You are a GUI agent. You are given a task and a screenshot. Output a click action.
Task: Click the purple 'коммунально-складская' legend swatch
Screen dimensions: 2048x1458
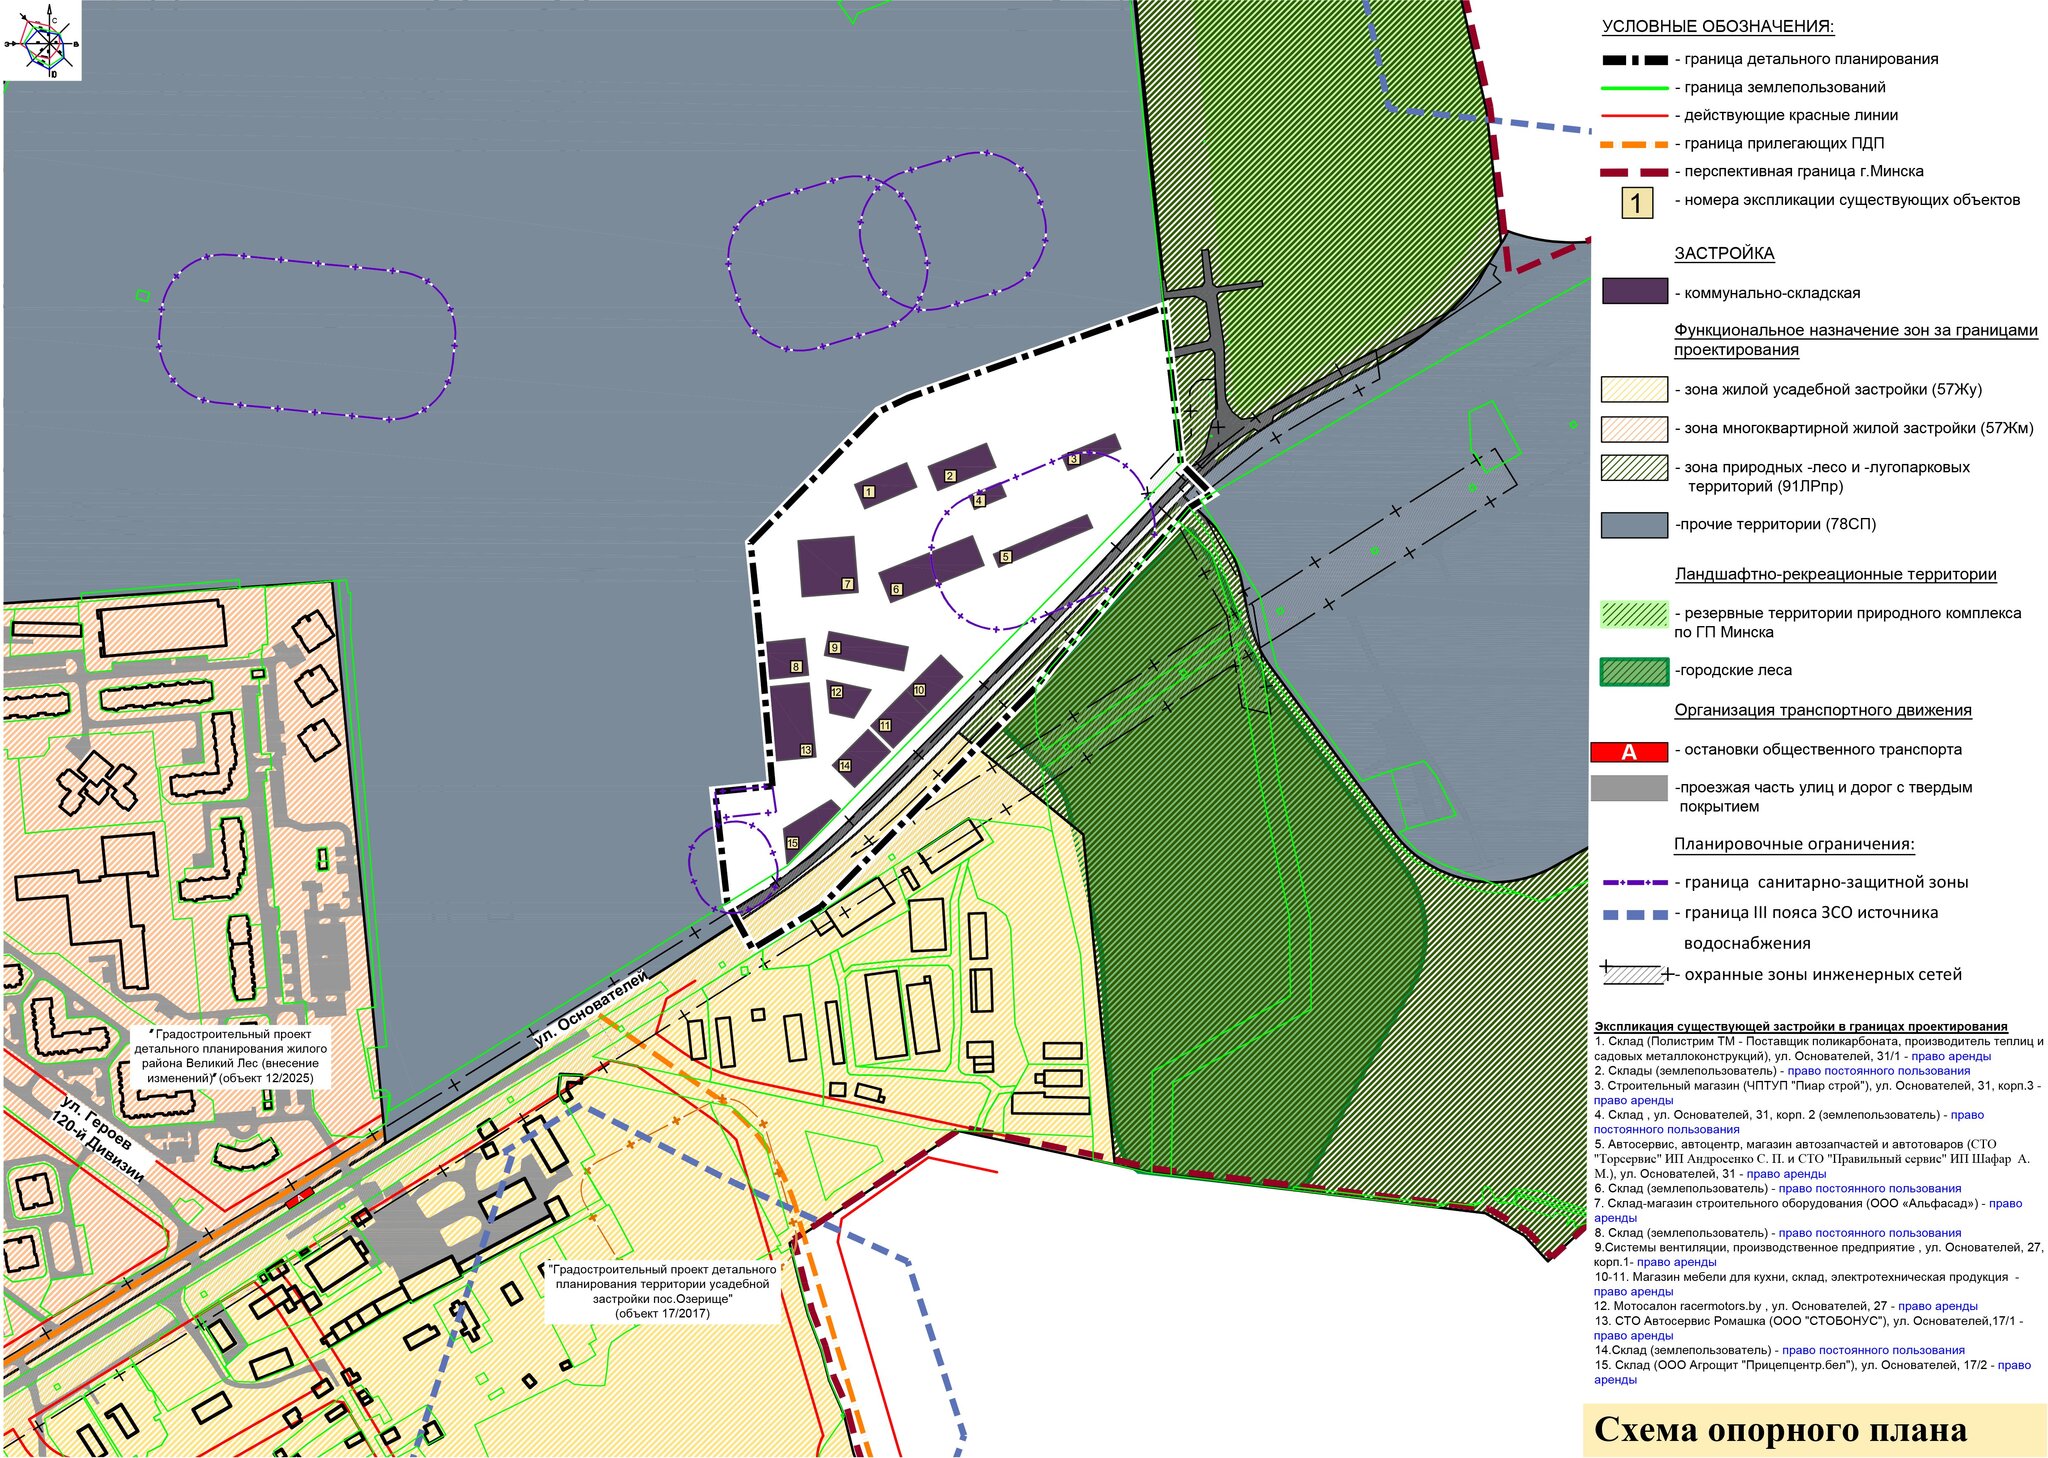tap(1634, 291)
